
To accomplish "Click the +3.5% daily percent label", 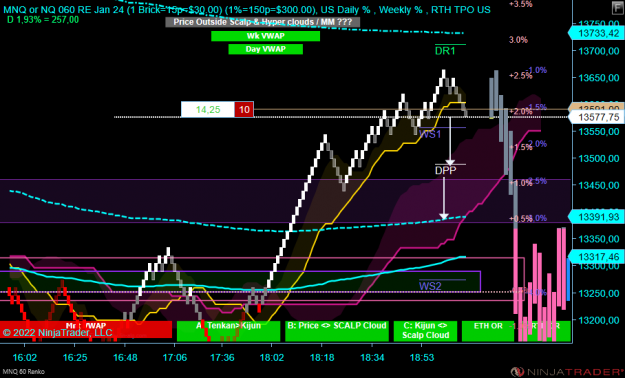I will tap(521, 4).
